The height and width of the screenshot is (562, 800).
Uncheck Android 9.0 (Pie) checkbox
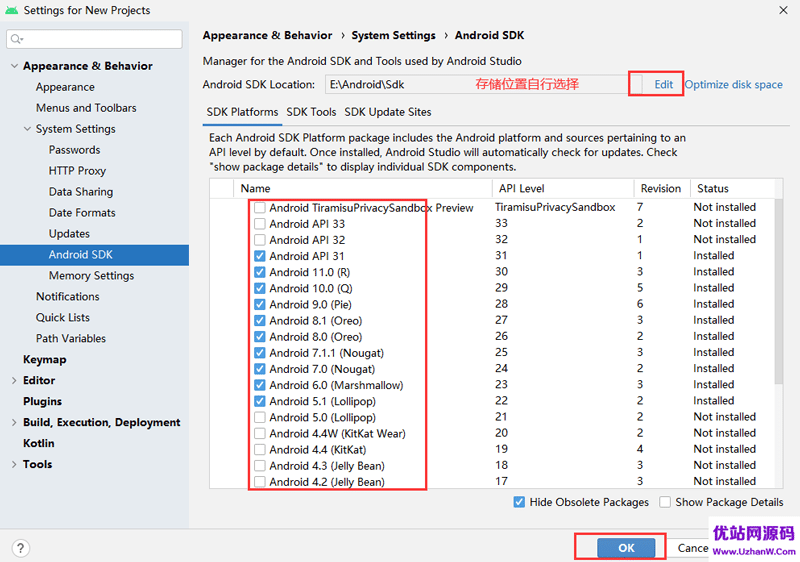click(x=260, y=304)
